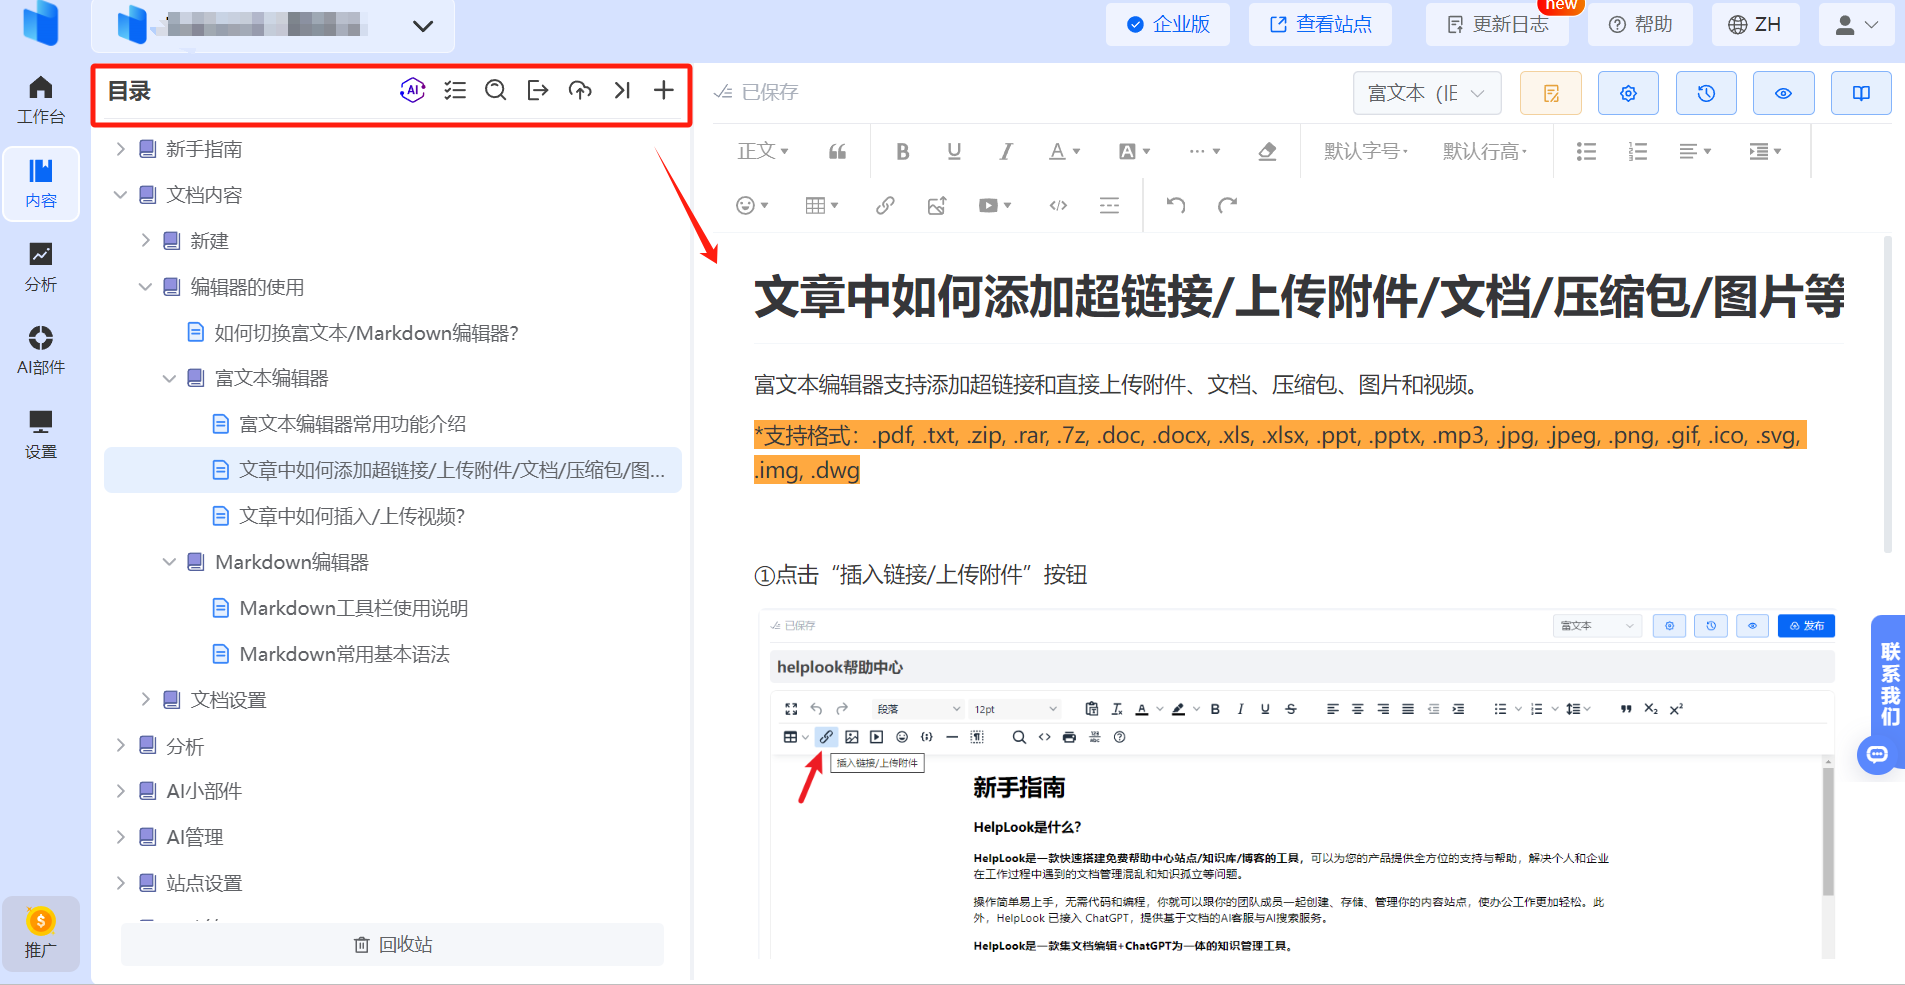
Task: Open the insert table dropdown
Action: click(822, 206)
